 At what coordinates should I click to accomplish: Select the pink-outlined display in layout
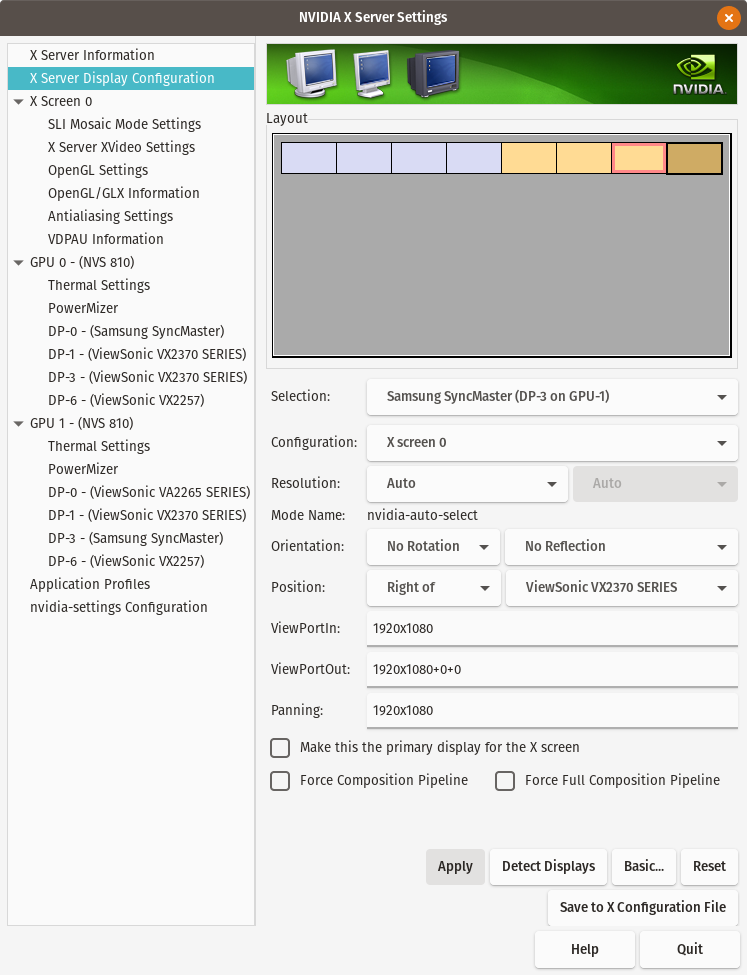click(x=639, y=158)
